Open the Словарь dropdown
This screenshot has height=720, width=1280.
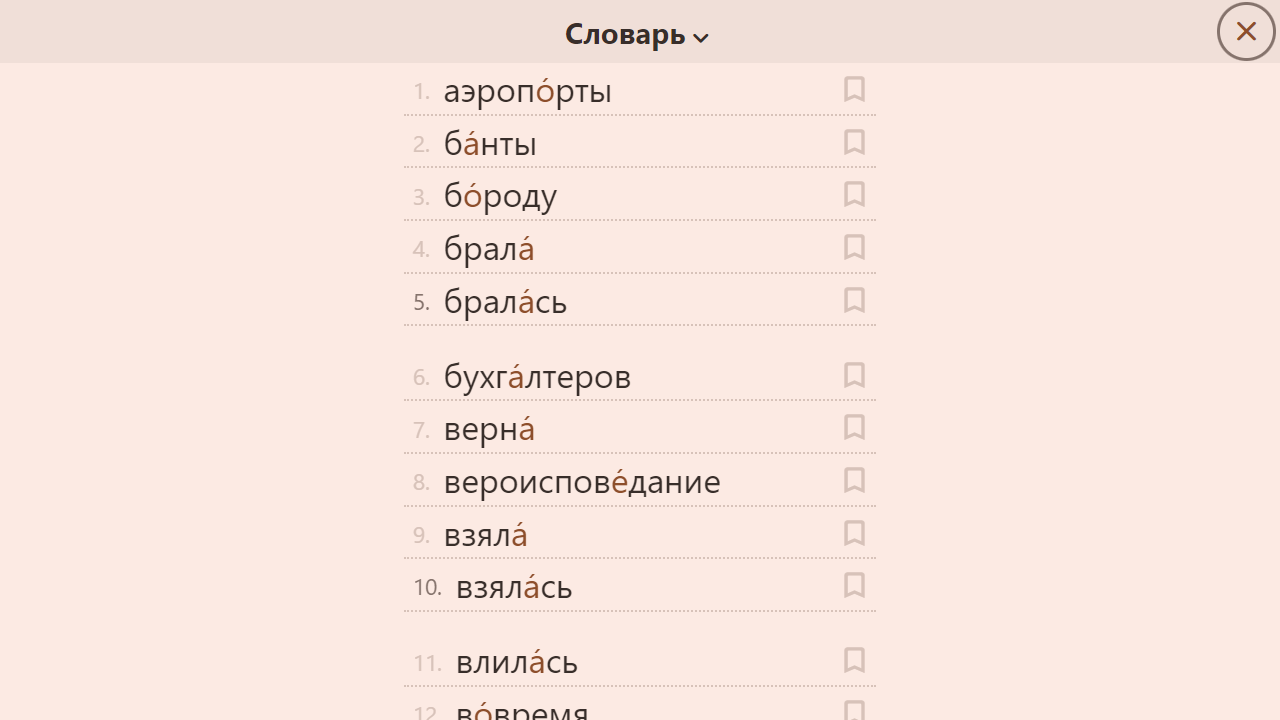[x=636, y=32]
